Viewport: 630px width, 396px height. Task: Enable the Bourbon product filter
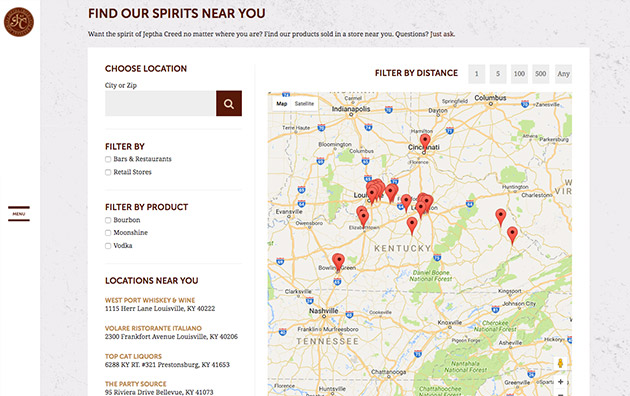click(108, 220)
